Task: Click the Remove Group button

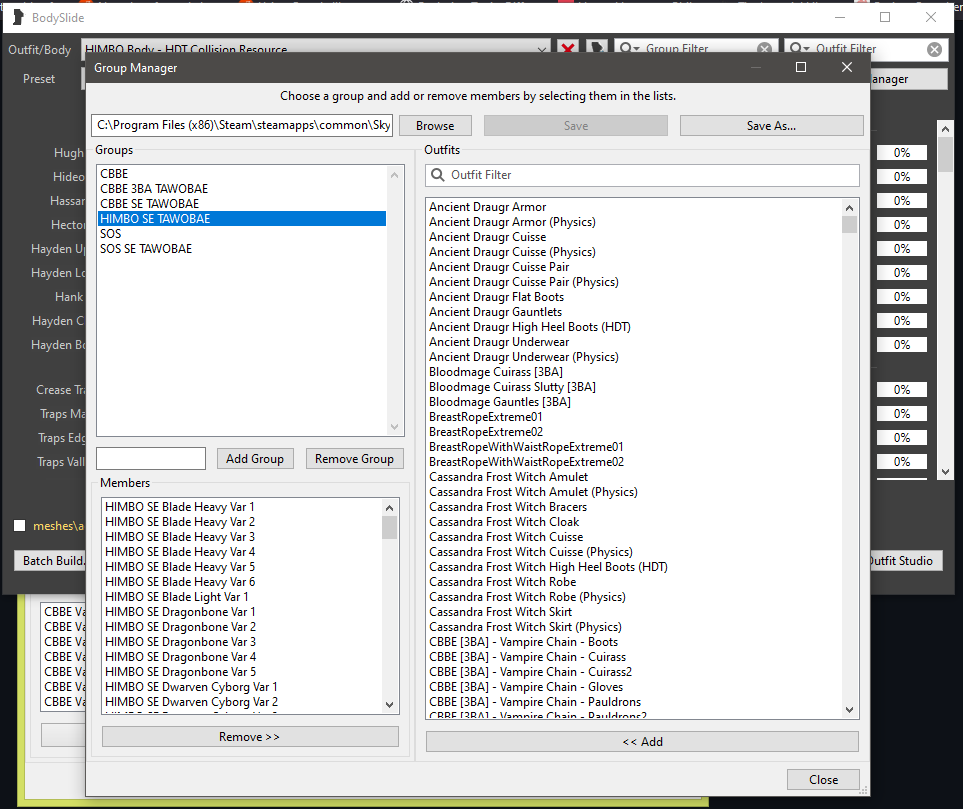Action: (354, 459)
